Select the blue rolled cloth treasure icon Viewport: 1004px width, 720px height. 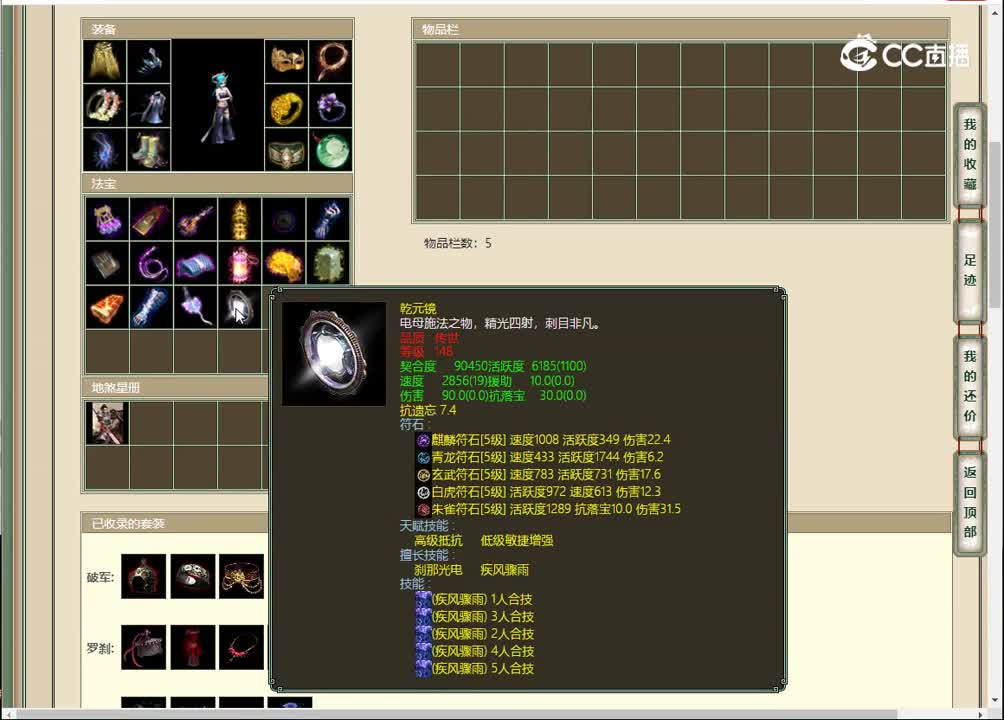click(195, 263)
